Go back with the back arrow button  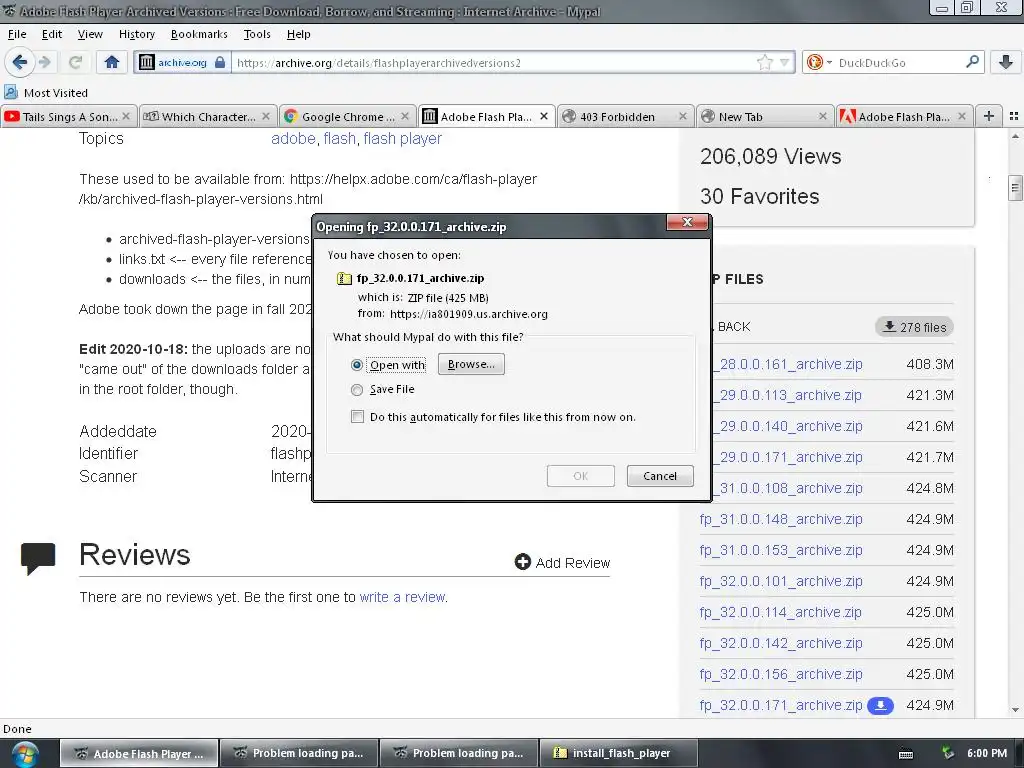click(x=19, y=62)
